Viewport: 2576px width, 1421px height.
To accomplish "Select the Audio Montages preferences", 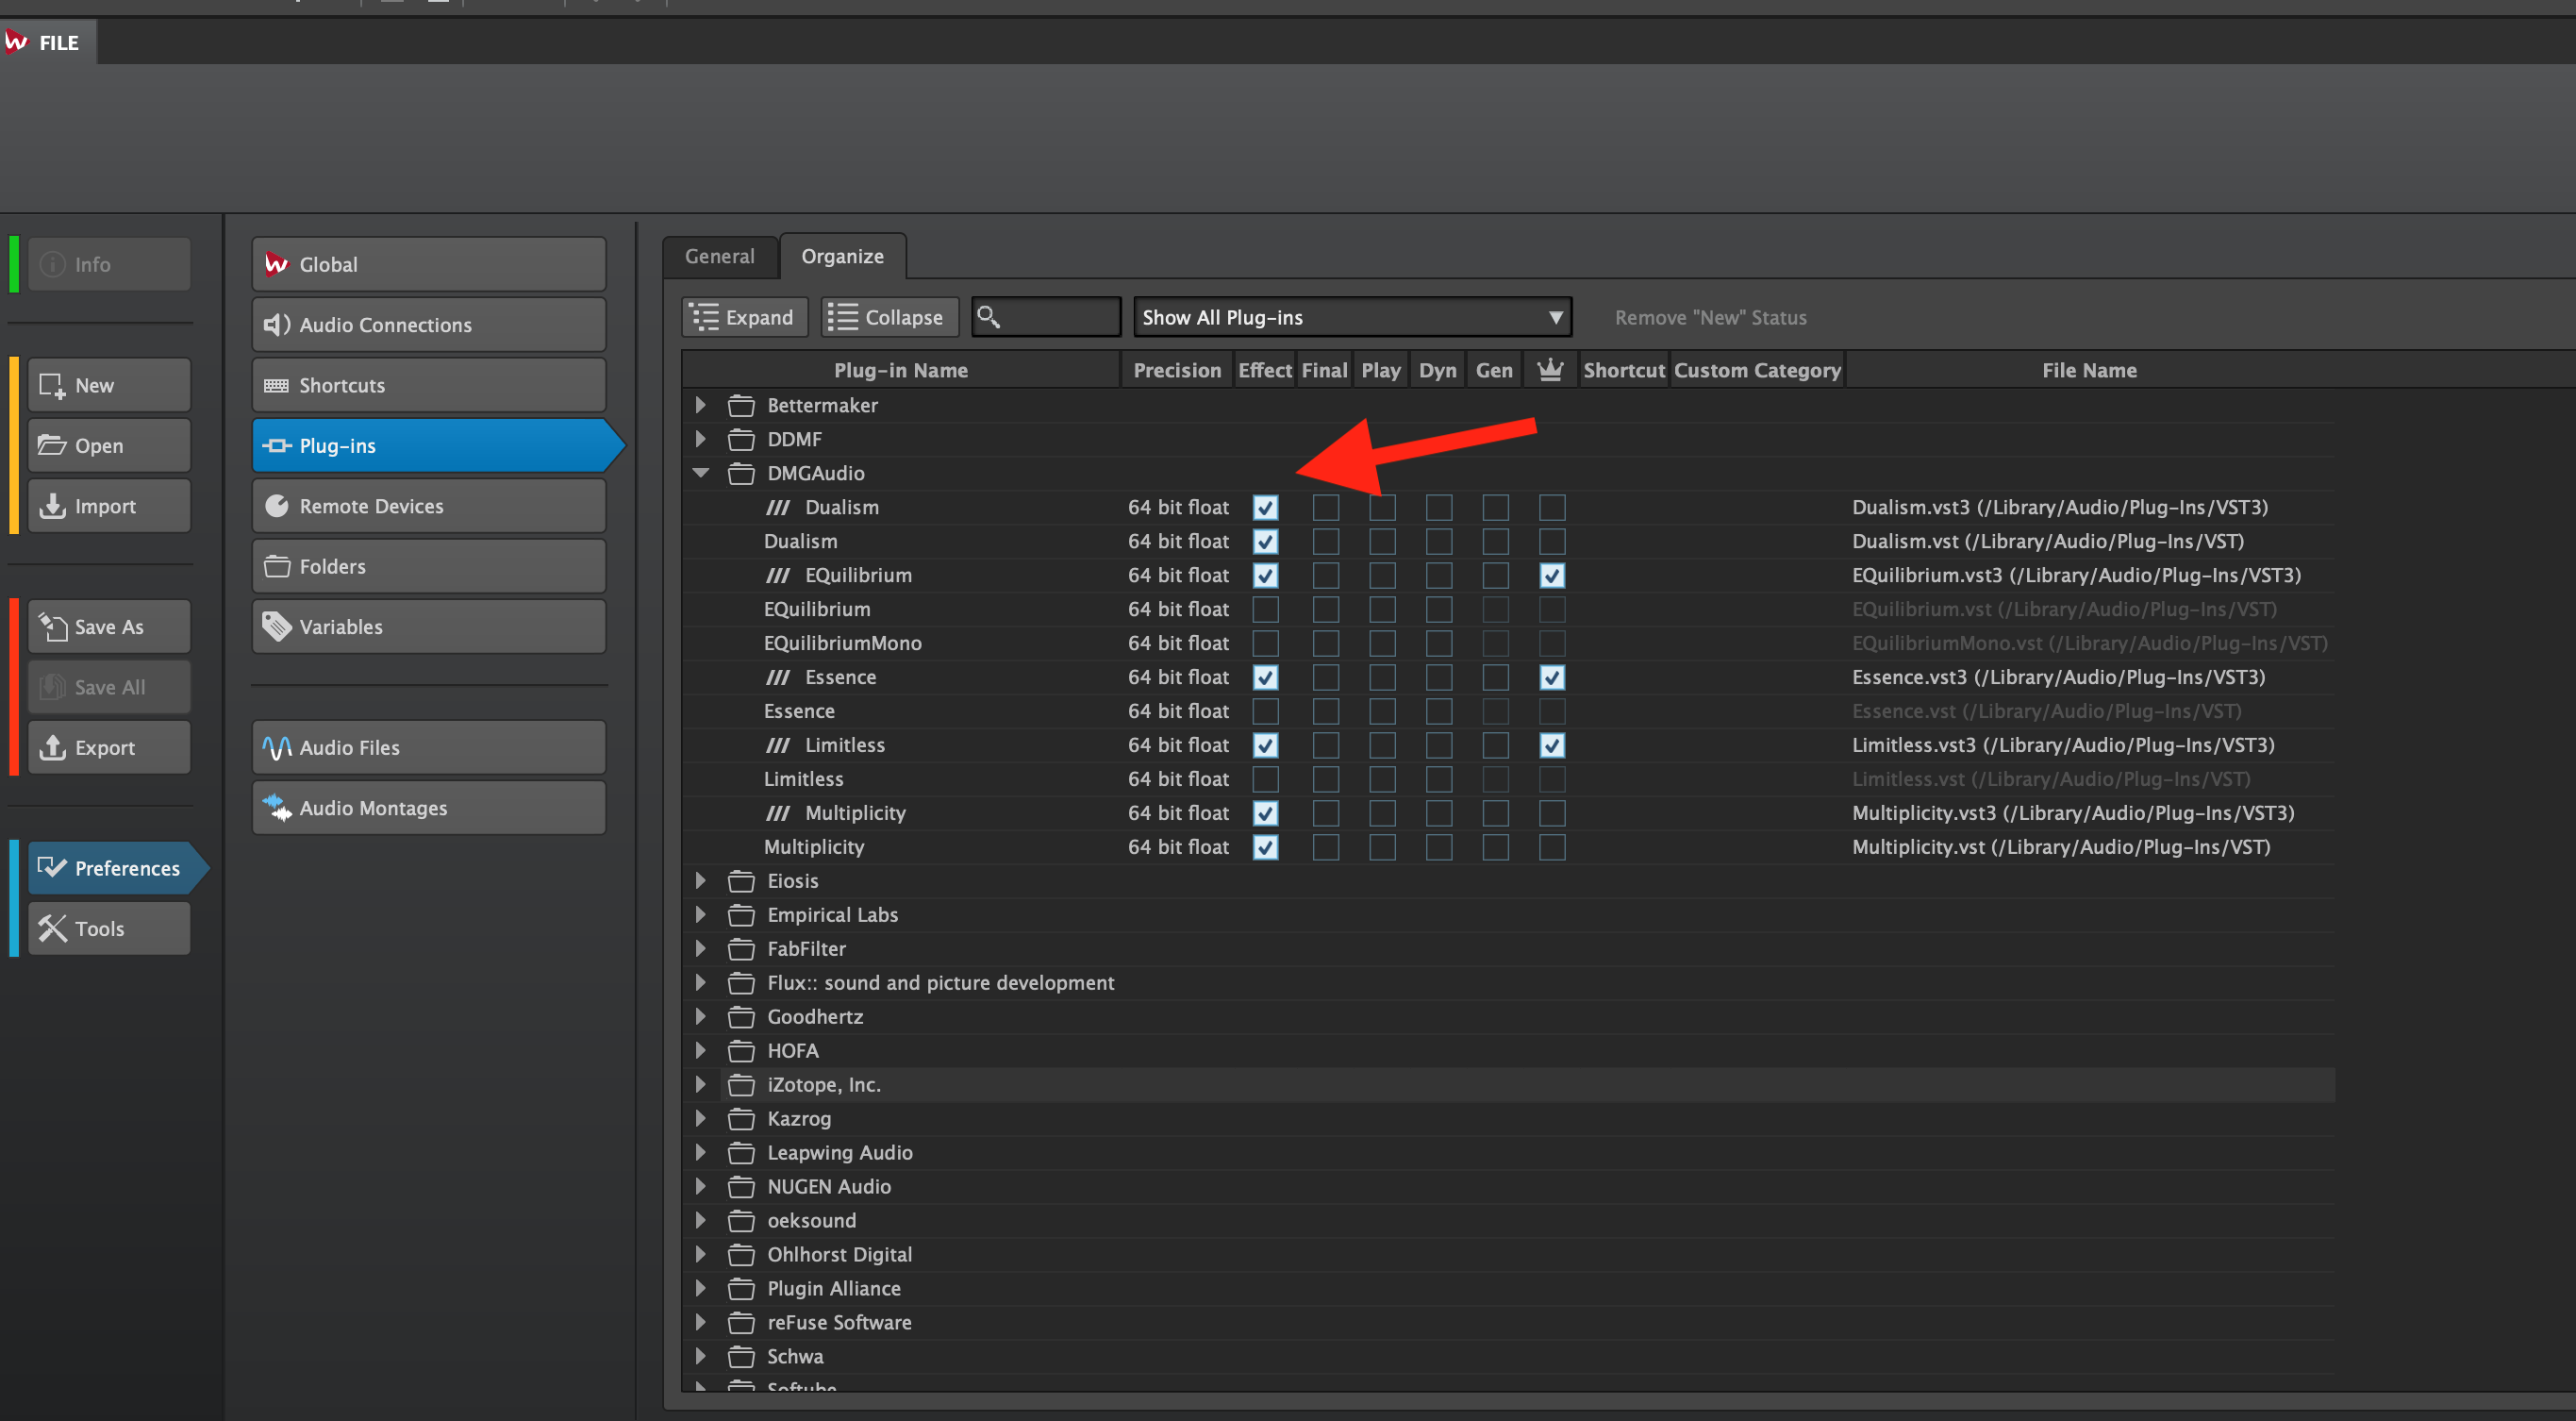I will coord(427,807).
